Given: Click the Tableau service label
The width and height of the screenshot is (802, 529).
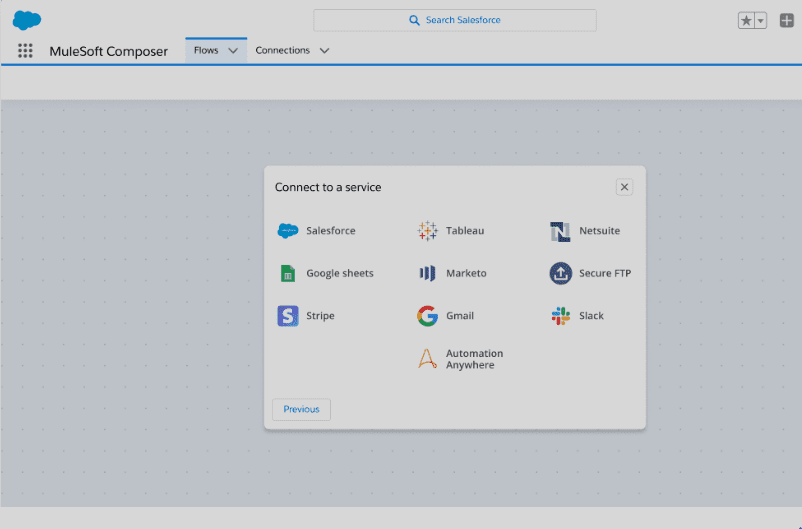Looking at the screenshot, I should 465,231.
